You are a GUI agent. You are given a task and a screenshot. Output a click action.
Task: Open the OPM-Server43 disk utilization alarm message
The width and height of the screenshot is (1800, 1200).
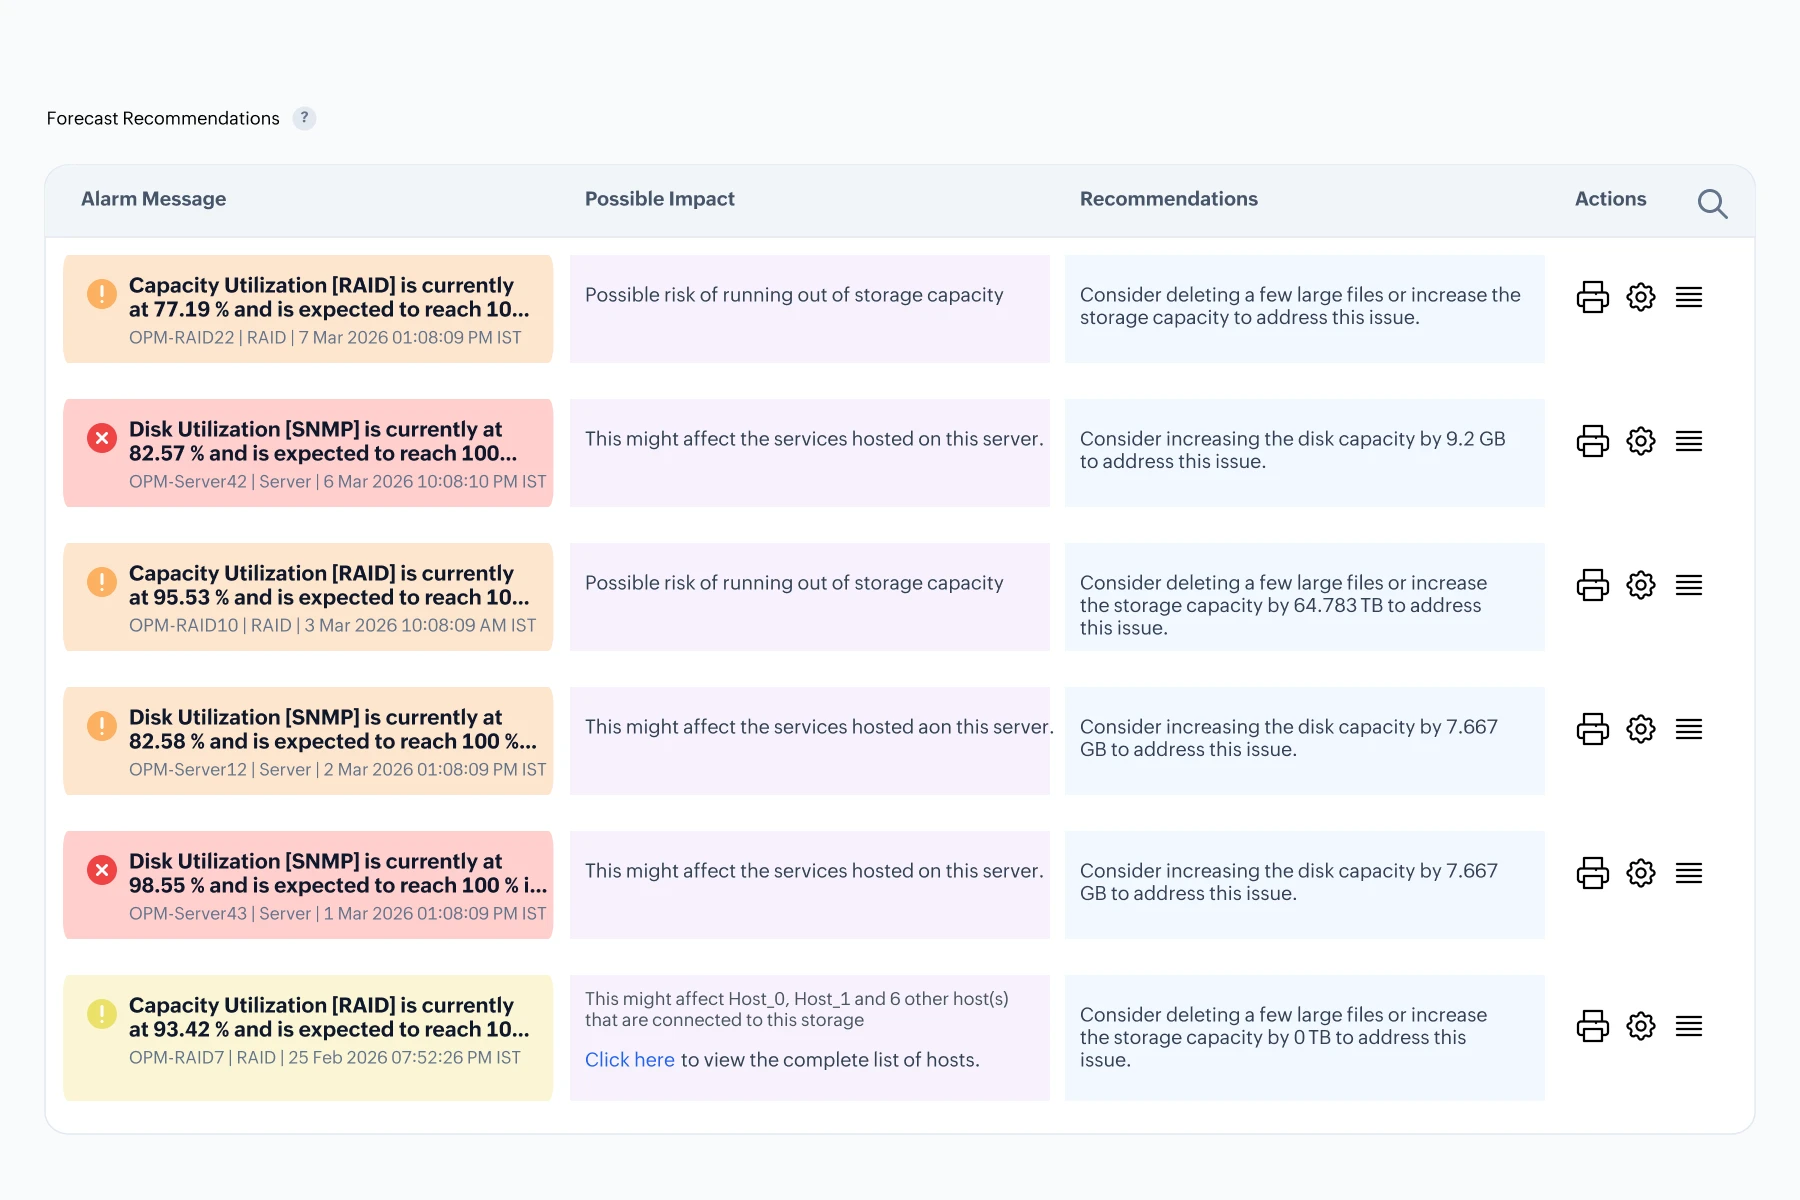coord(337,873)
